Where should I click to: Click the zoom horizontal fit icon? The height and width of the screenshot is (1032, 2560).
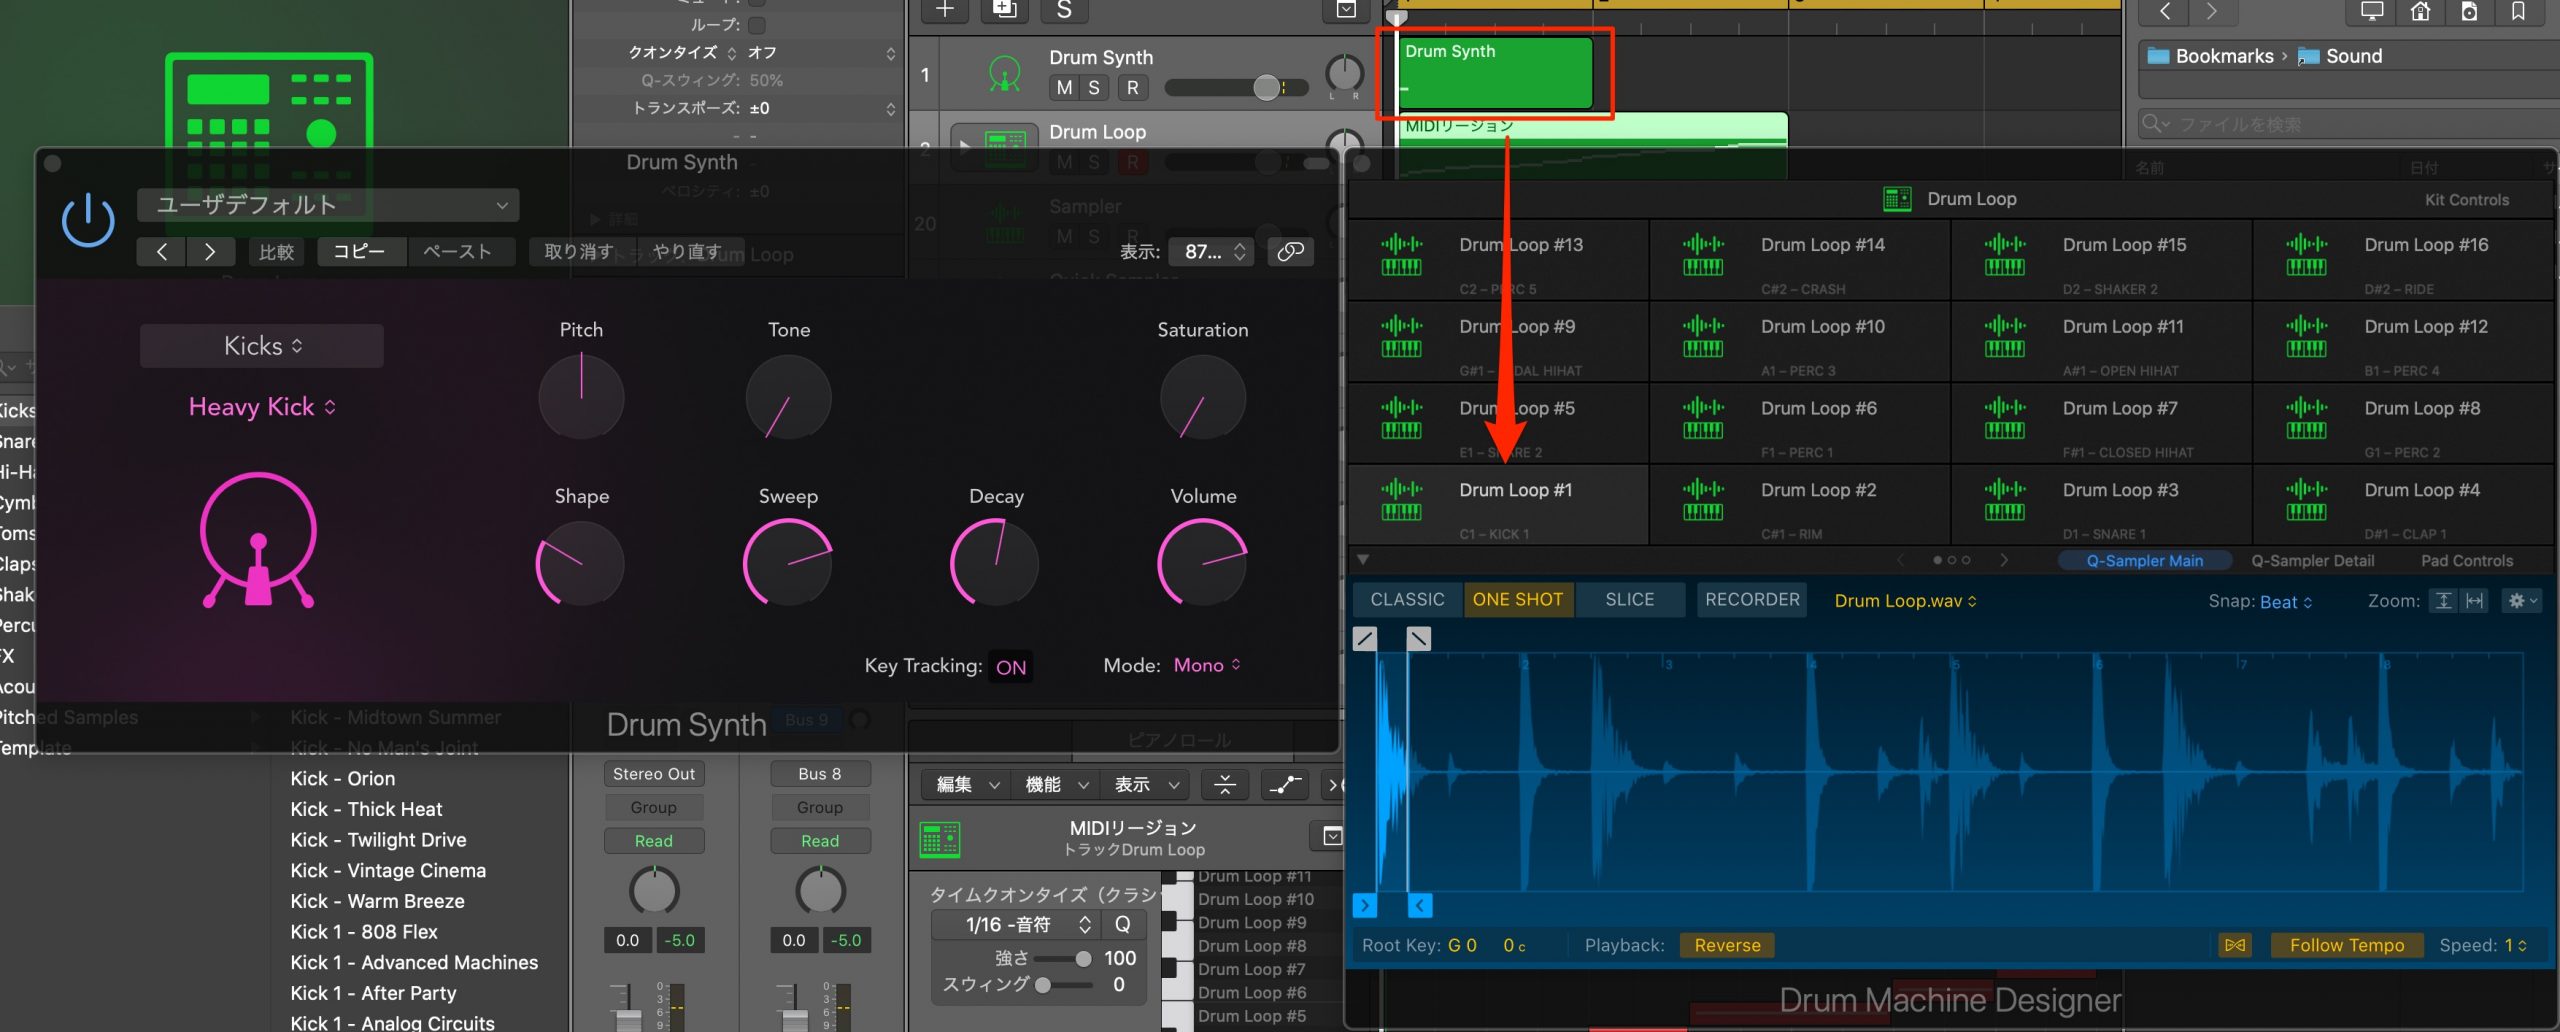point(2474,601)
